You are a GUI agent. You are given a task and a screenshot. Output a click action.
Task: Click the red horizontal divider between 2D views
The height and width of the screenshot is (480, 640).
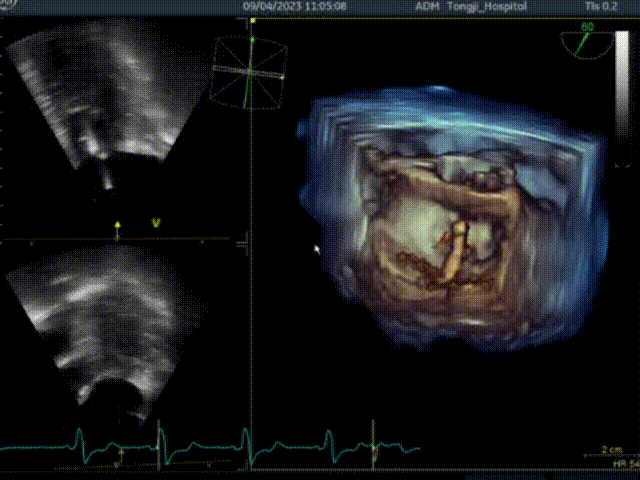120,241
